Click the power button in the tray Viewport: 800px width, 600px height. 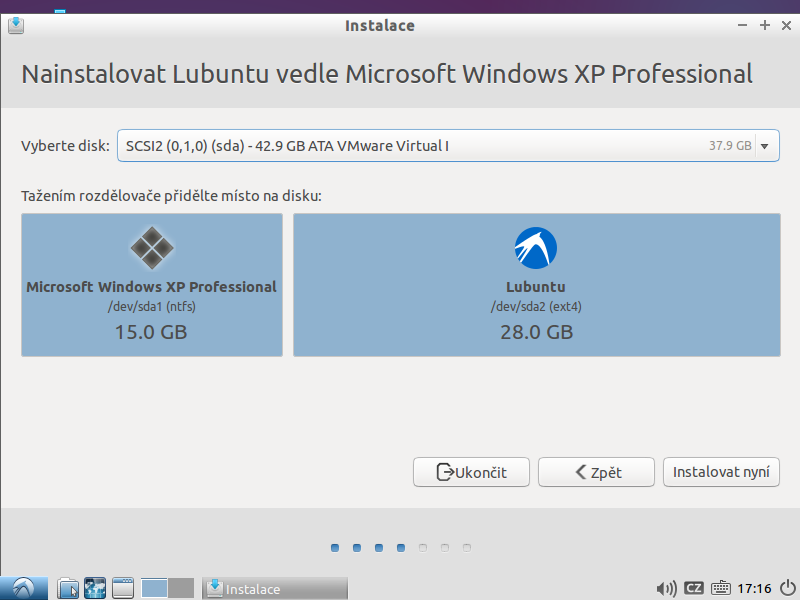click(788, 588)
